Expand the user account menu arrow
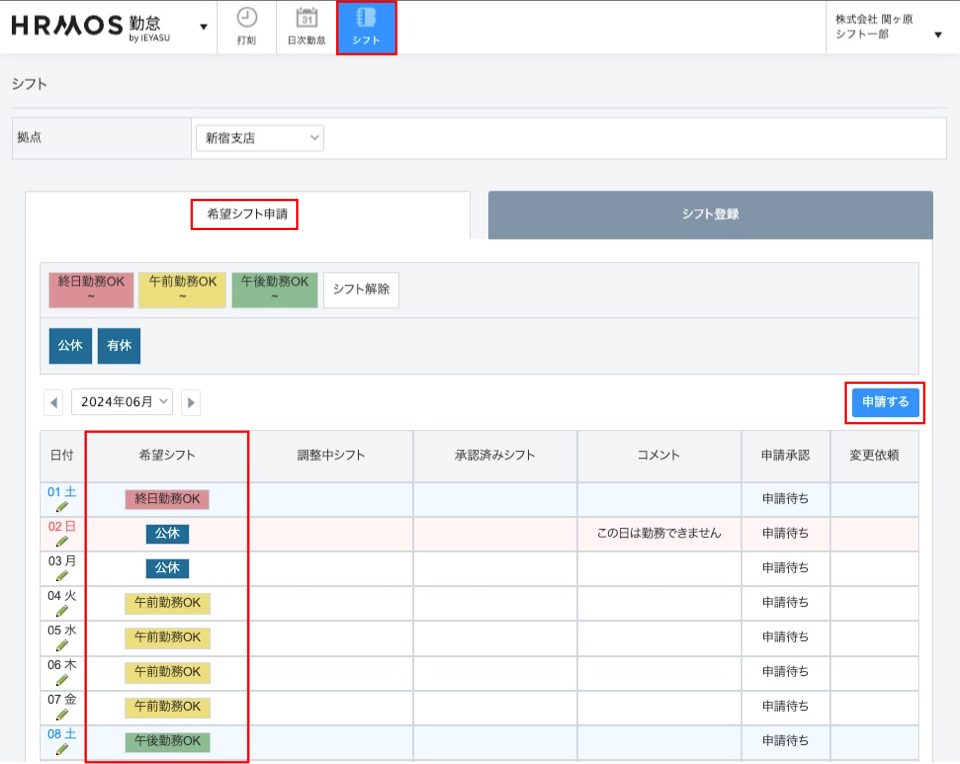Screen dimensions: 960x764 (x=937, y=35)
